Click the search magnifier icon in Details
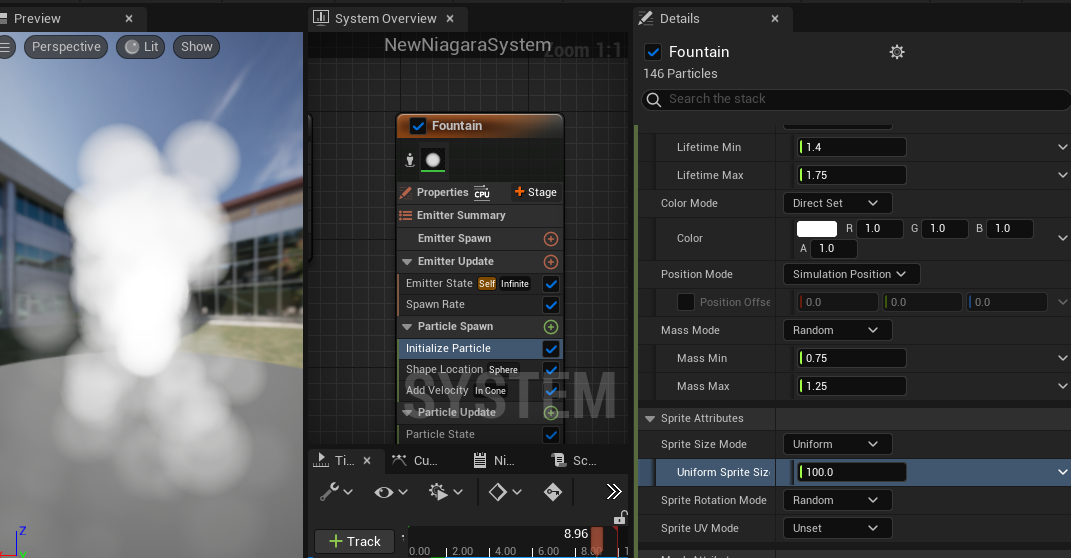Screen dimensions: 1071x558 [x=654, y=100]
